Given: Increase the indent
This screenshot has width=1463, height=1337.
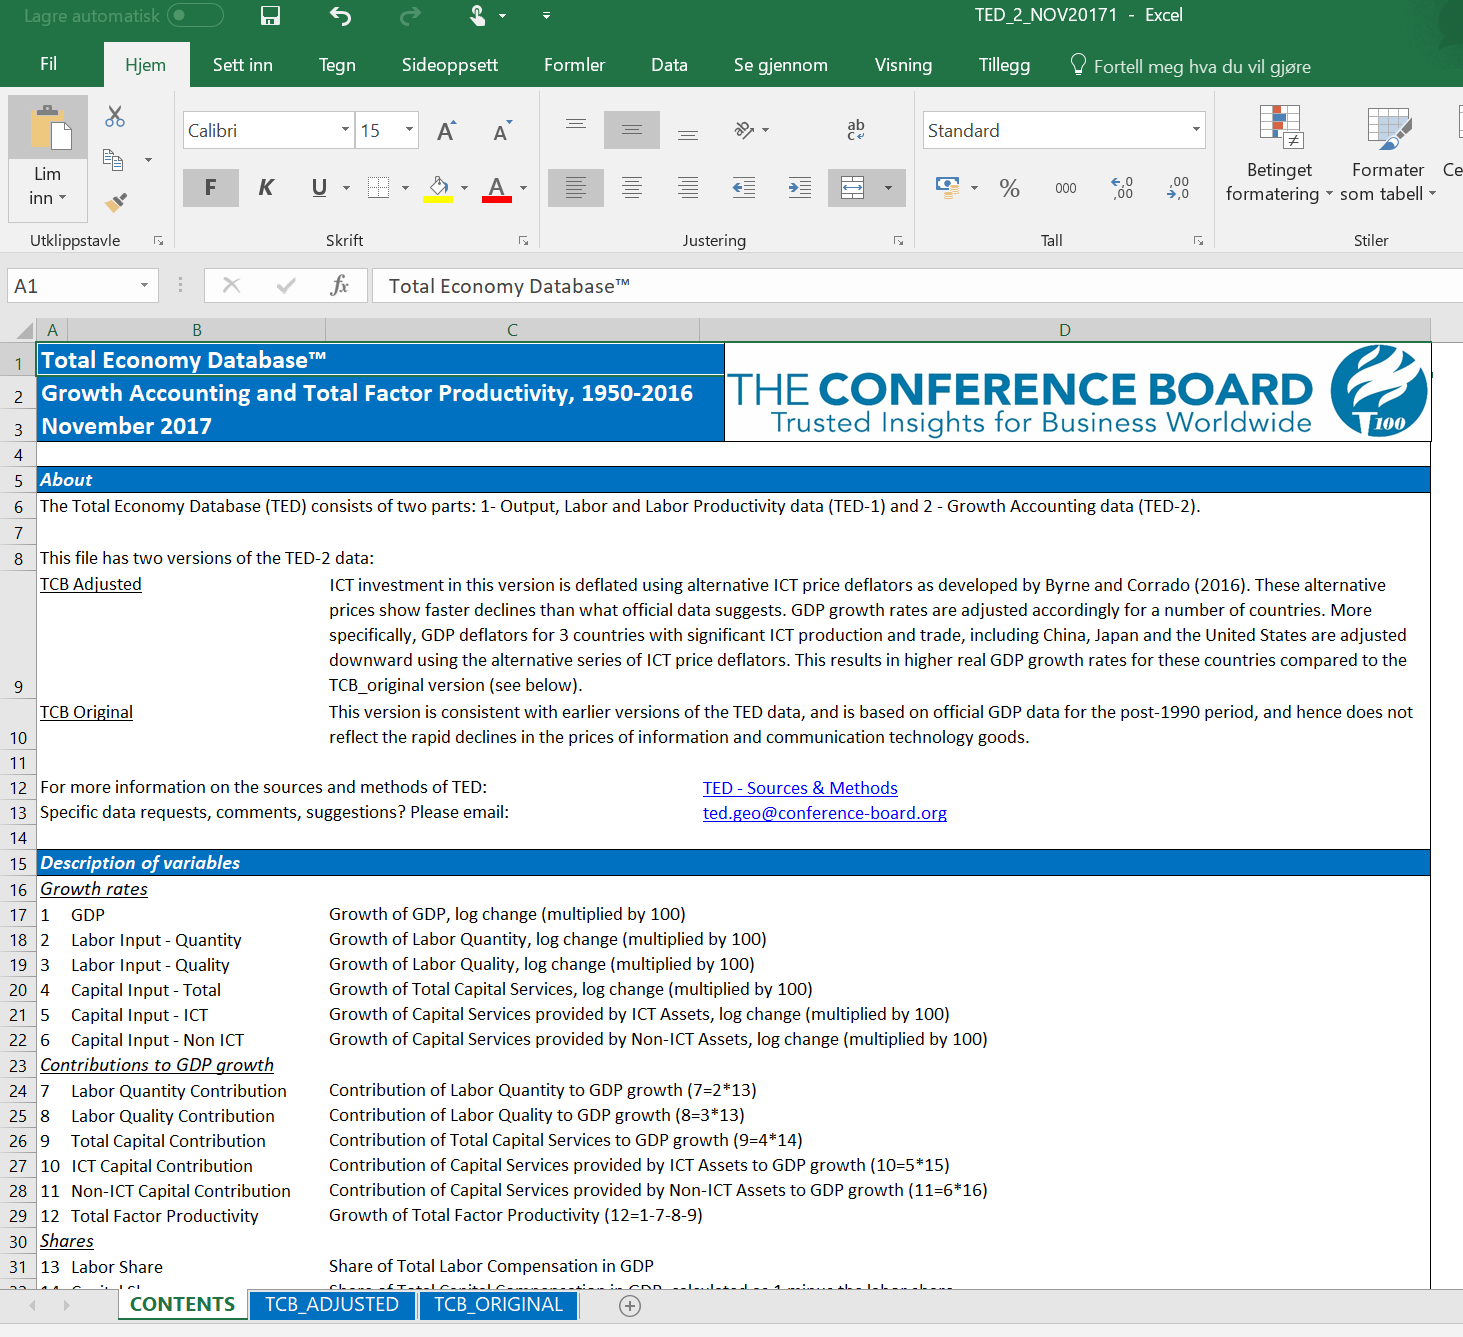Looking at the screenshot, I should (800, 188).
